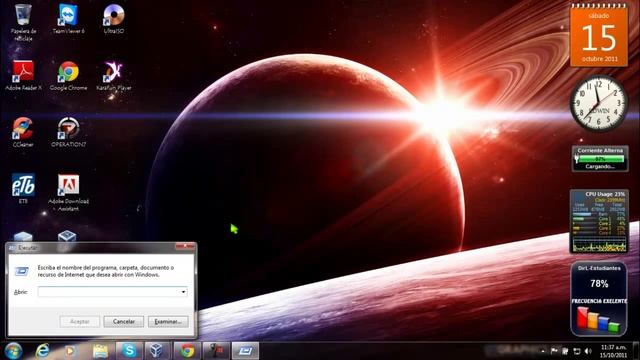The image size is (640, 360).
Task: Select the CCleaner desktop shortcut
Action: (23, 132)
